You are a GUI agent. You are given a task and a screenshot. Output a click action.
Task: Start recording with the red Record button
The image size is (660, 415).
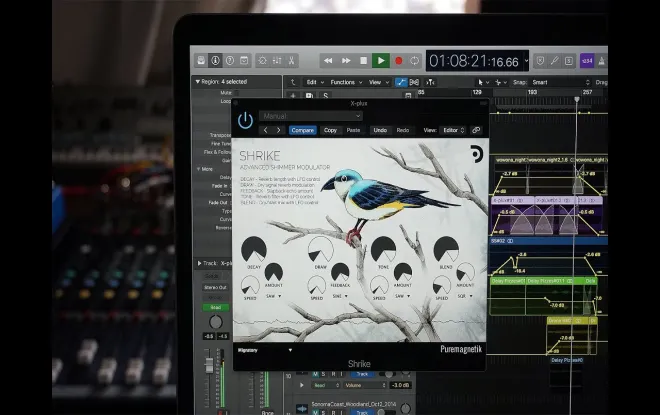coord(398,61)
